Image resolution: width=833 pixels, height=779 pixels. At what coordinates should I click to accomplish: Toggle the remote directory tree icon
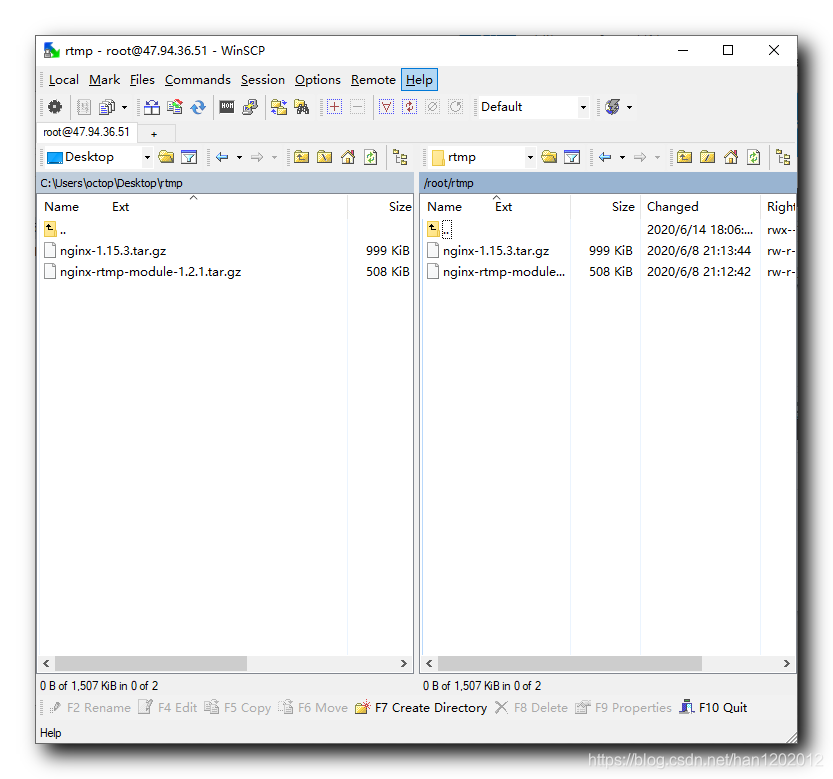(783, 157)
